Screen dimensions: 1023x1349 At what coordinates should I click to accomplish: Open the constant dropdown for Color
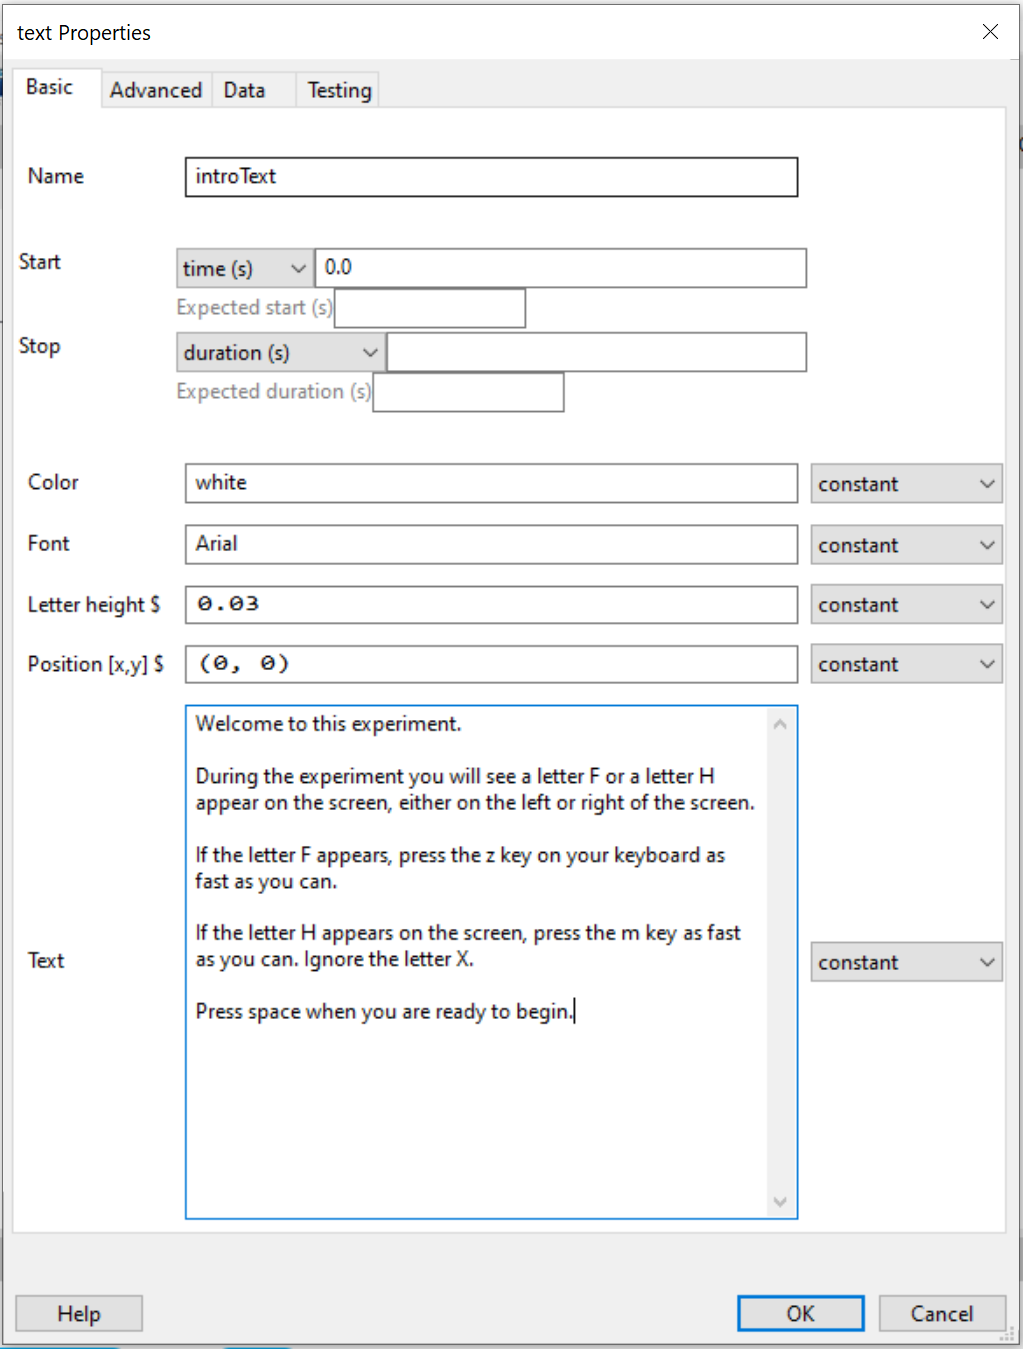tap(905, 484)
